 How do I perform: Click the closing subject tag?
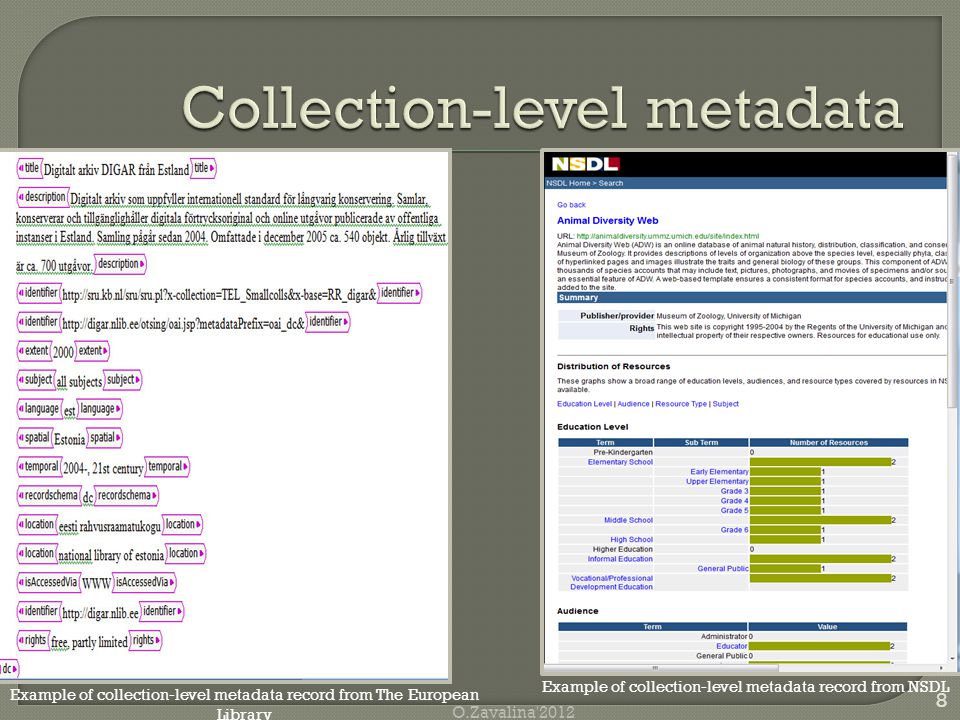tap(123, 380)
